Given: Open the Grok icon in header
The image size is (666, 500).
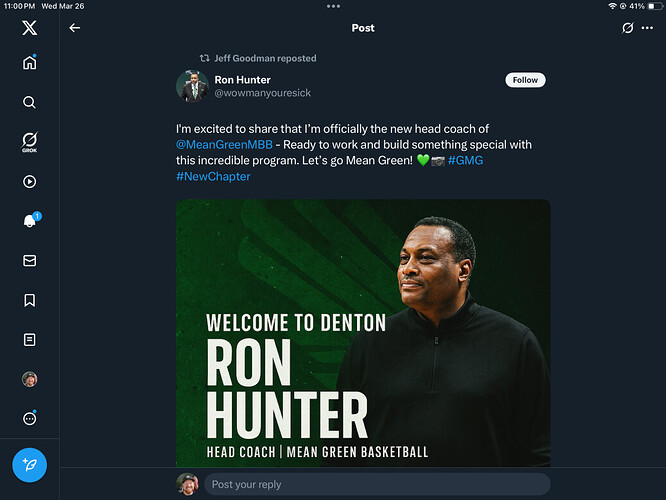Looking at the screenshot, I should 627,28.
